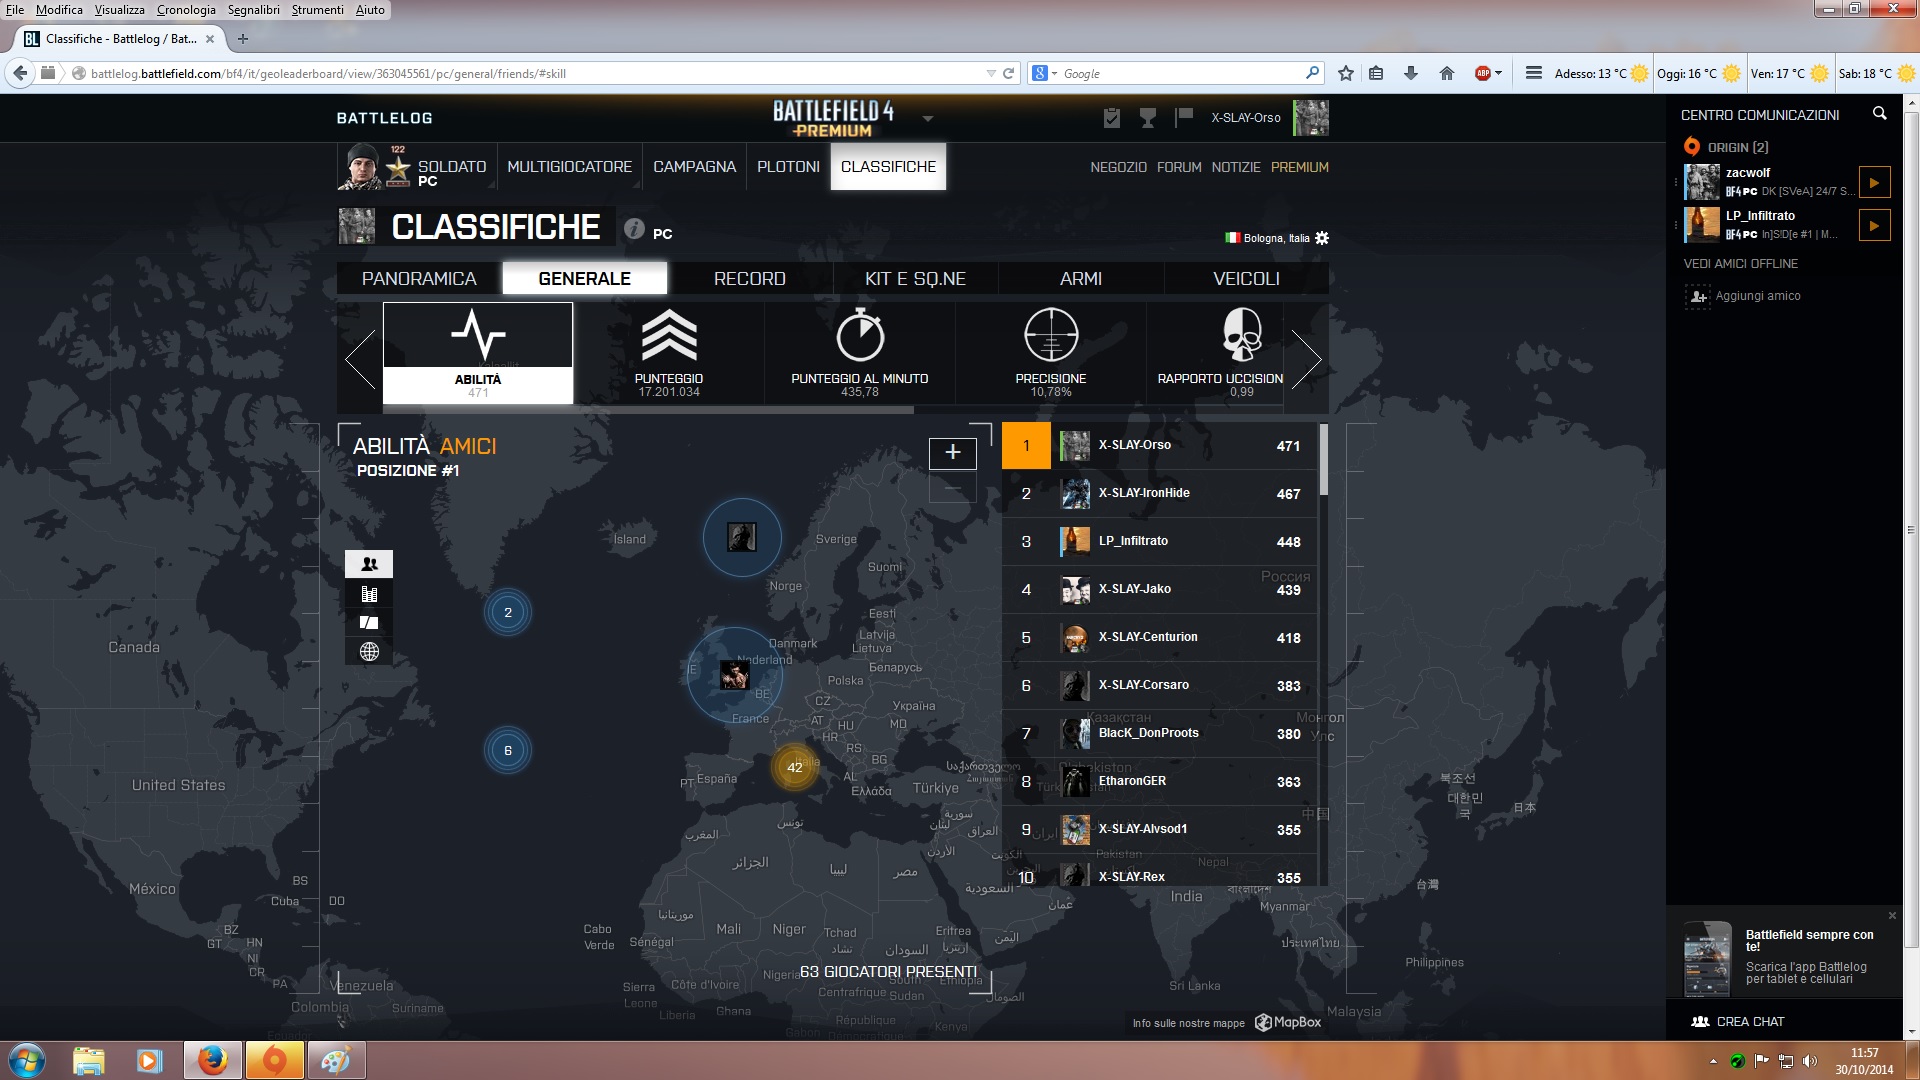1920x1080 pixels.
Task: Open the Armi tab
Action: [1081, 279]
